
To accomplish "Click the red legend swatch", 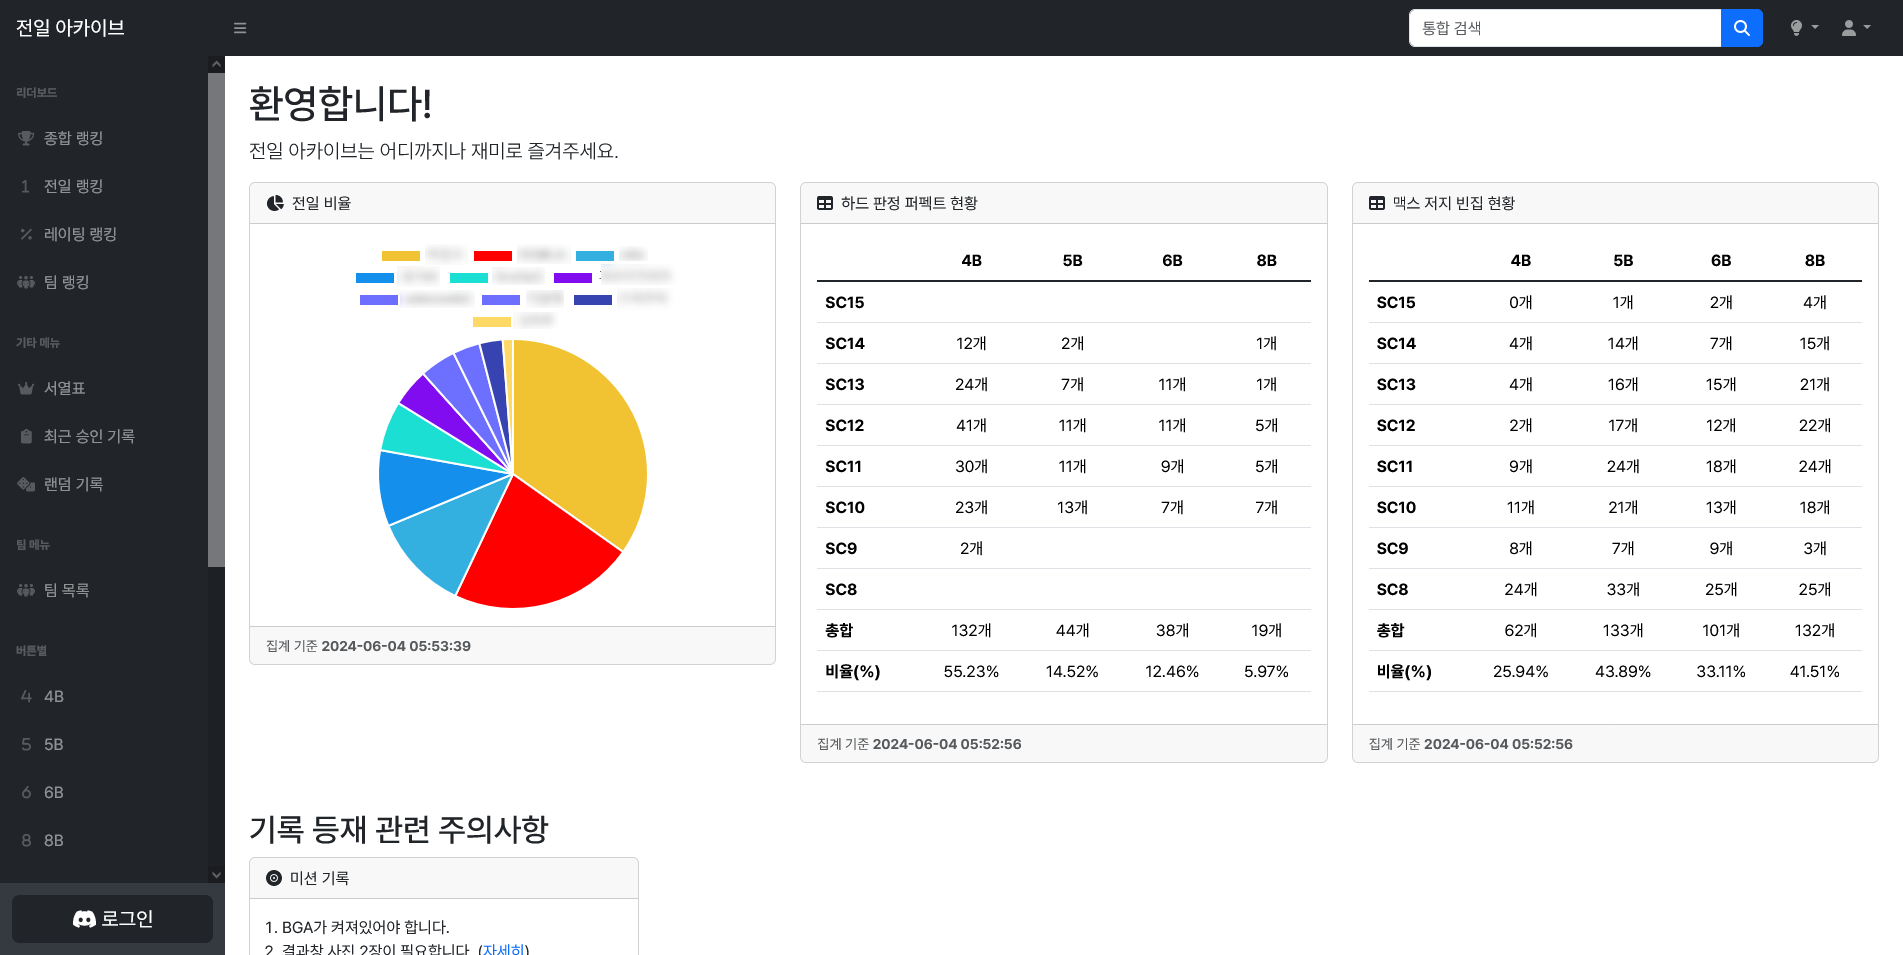I will (x=493, y=256).
